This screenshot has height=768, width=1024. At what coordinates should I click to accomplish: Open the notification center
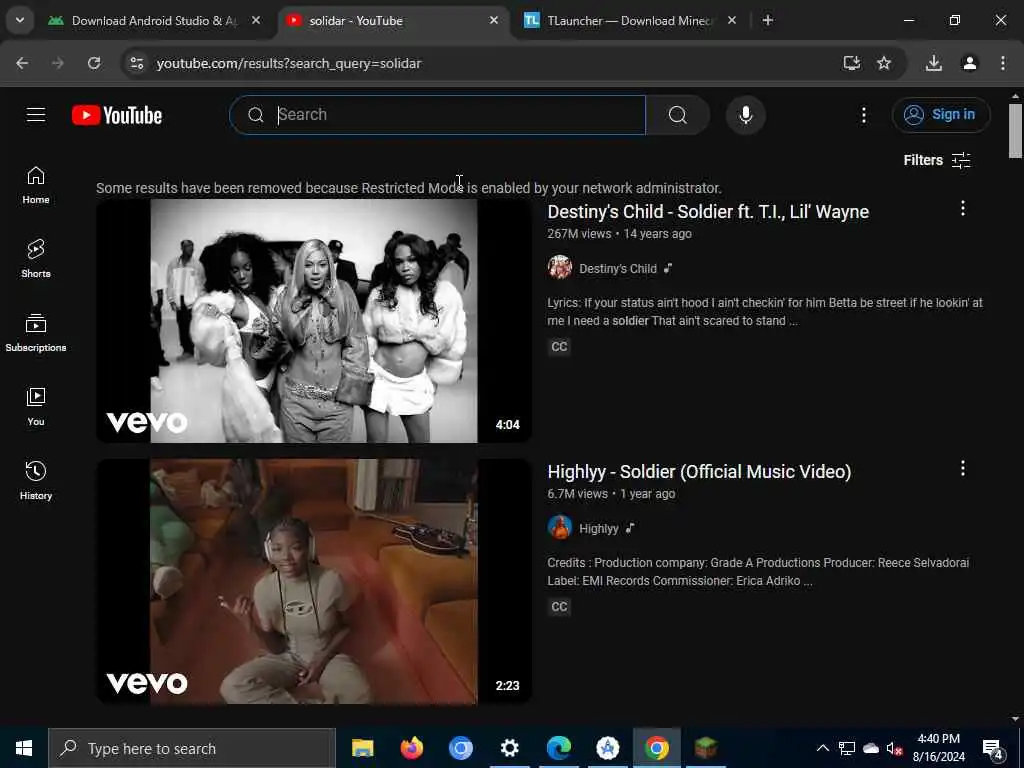993,748
